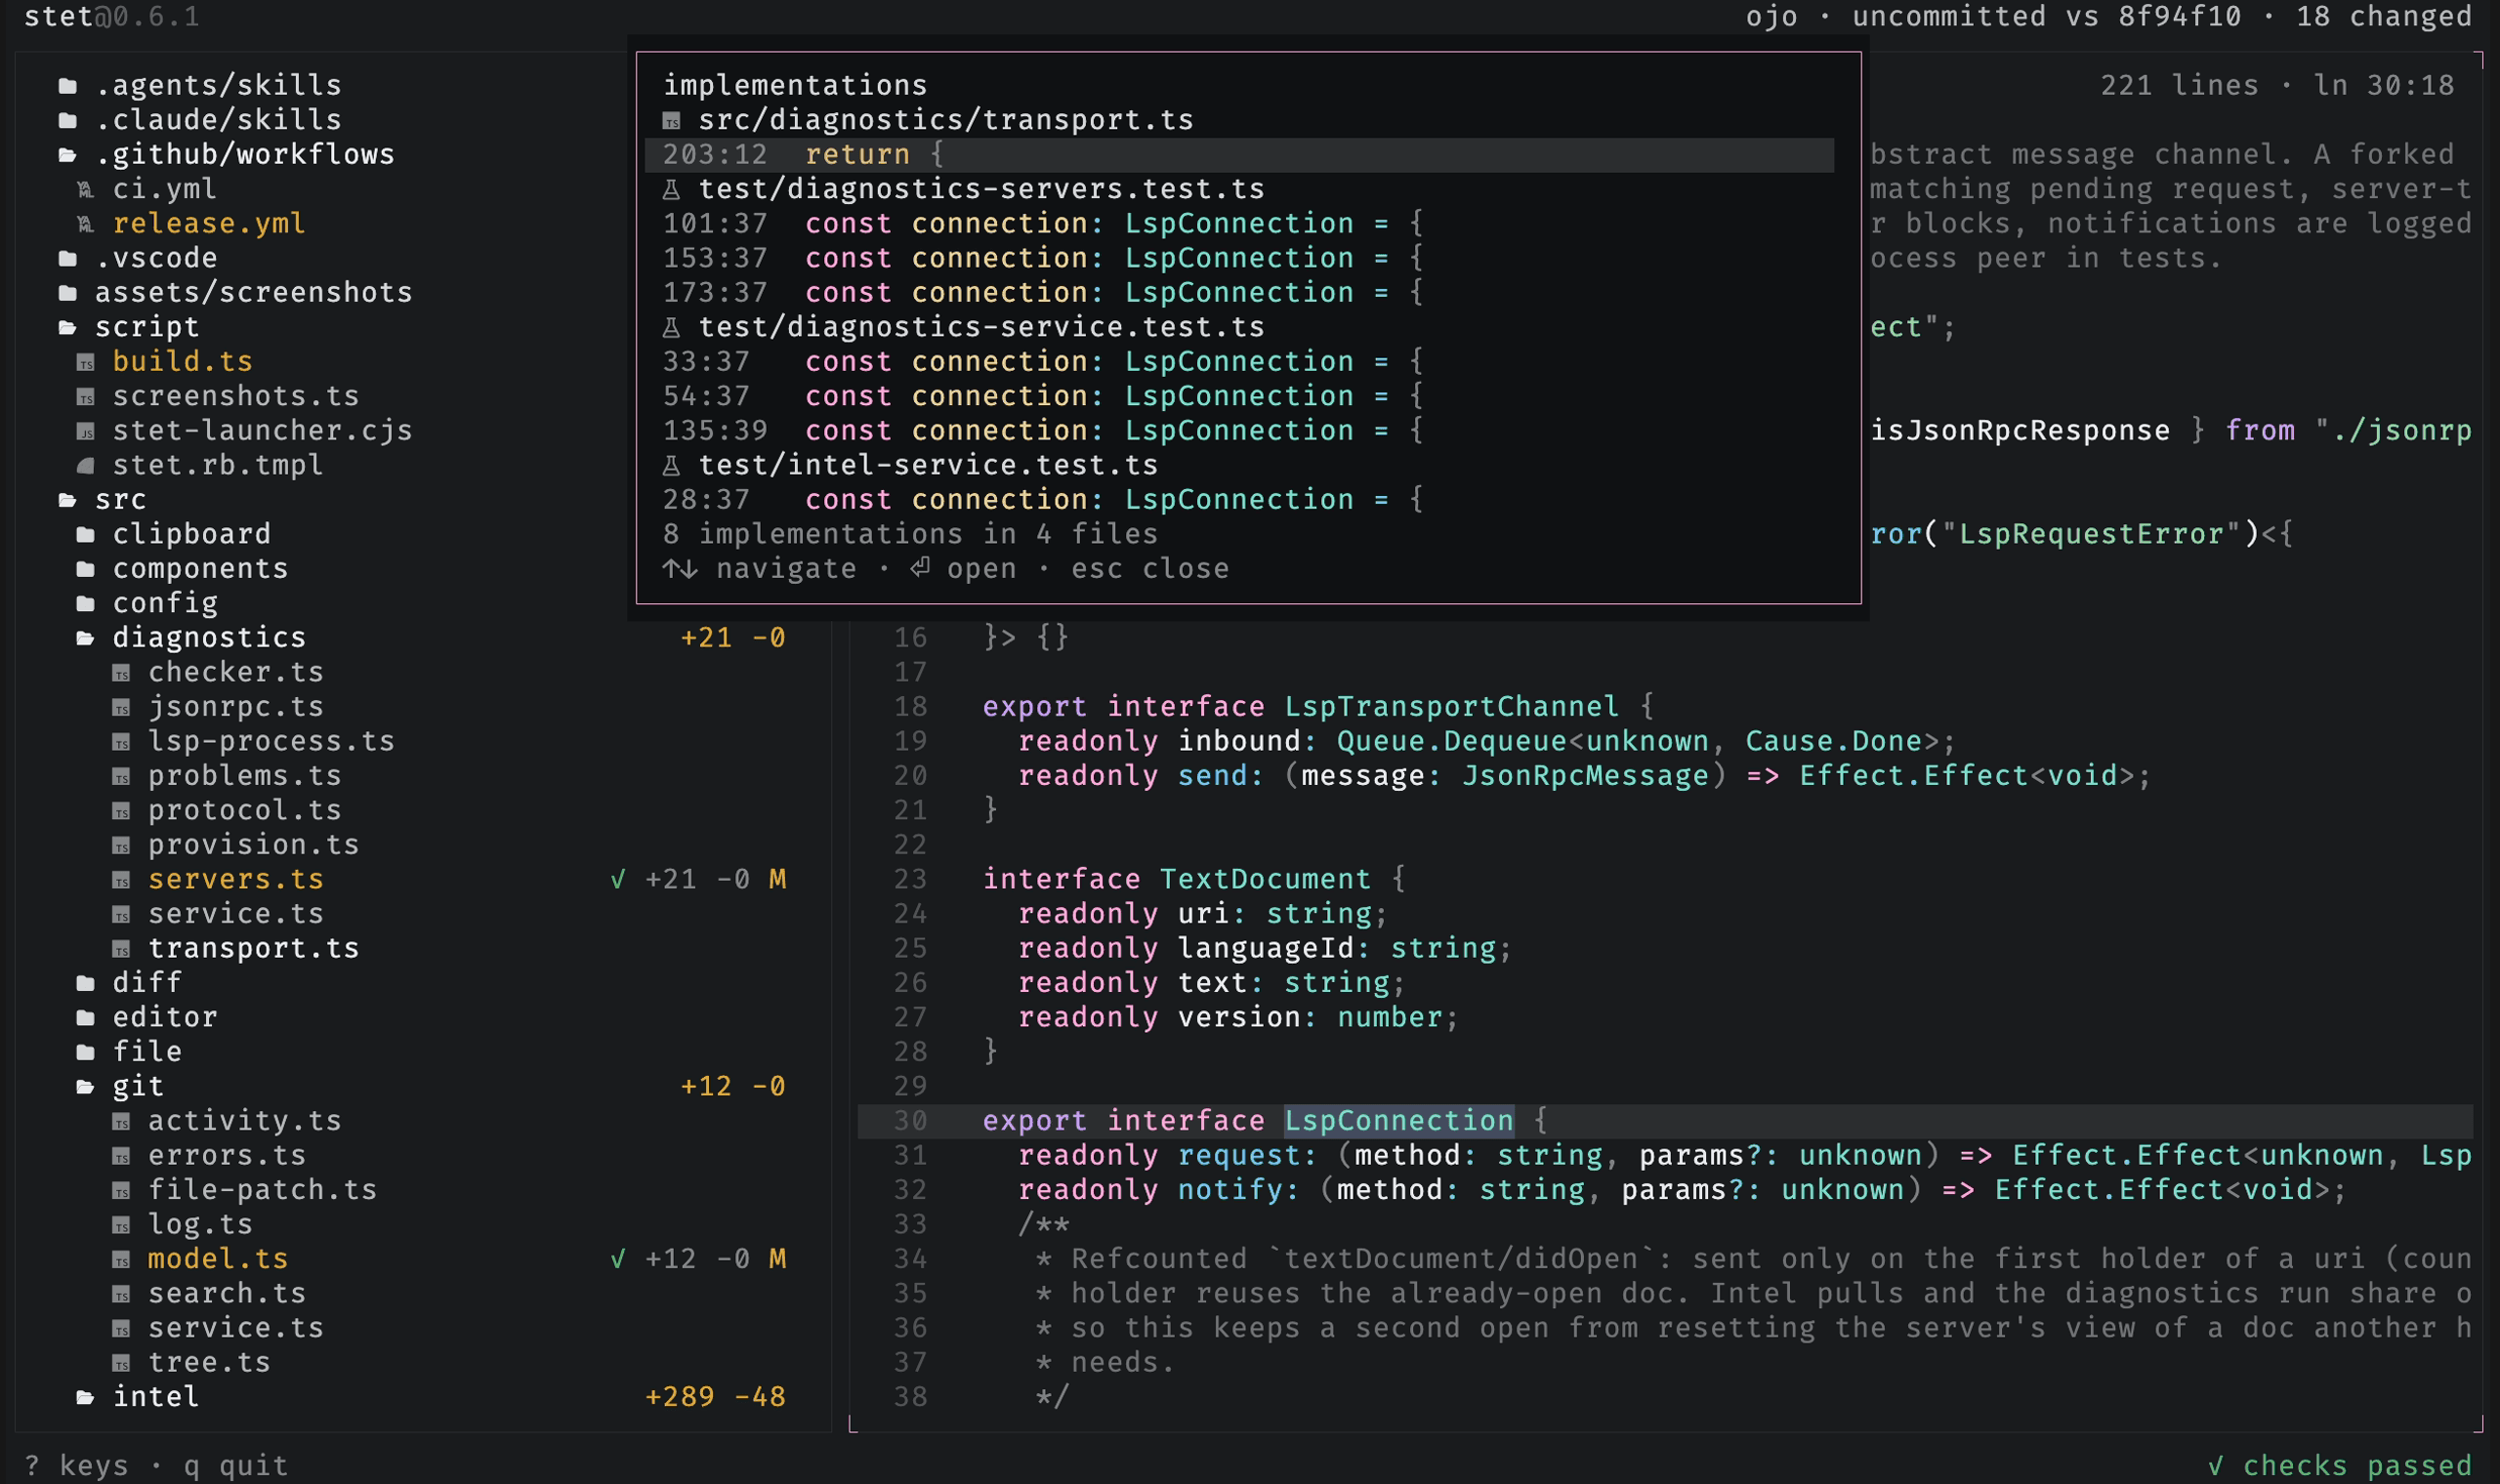Image resolution: width=2500 pixels, height=1484 pixels.
Task: Open provision.ts in the file tree
Action: (x=254, y=845)
